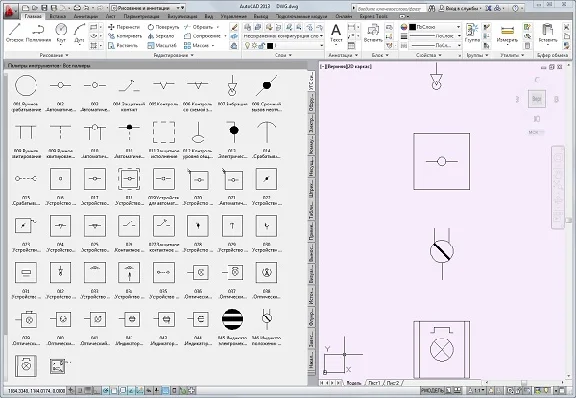The width and height of the screenshot is (576, 398).
Task: Click the Группа tool icon
Action: (472, 33)
